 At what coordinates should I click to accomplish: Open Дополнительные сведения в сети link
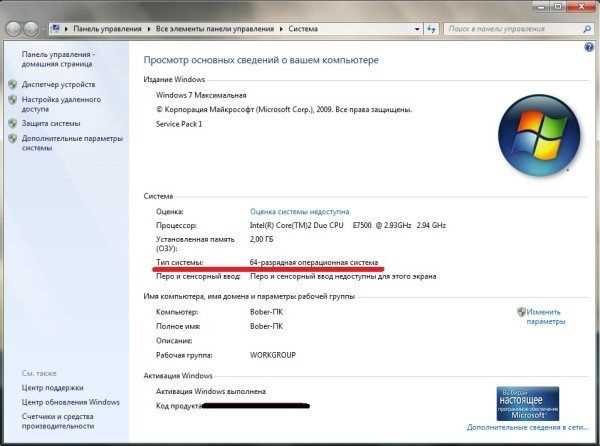tap(527, 427)
